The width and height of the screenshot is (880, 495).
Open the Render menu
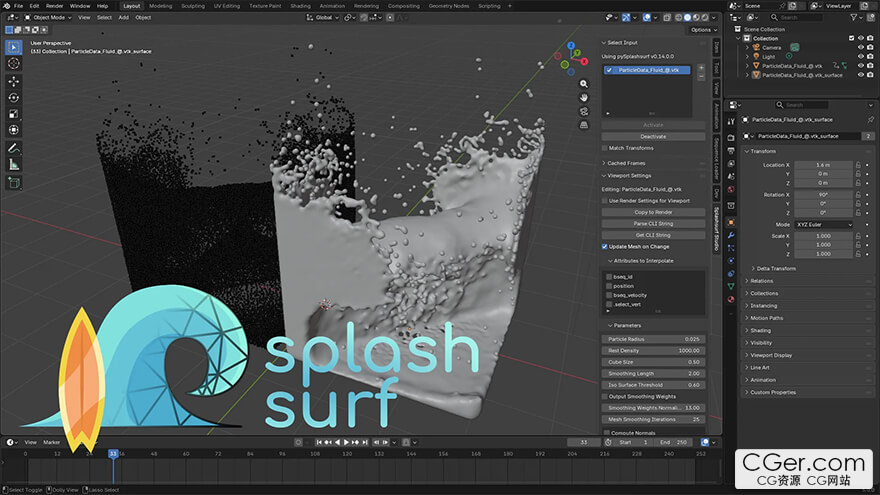coord(55,5)
